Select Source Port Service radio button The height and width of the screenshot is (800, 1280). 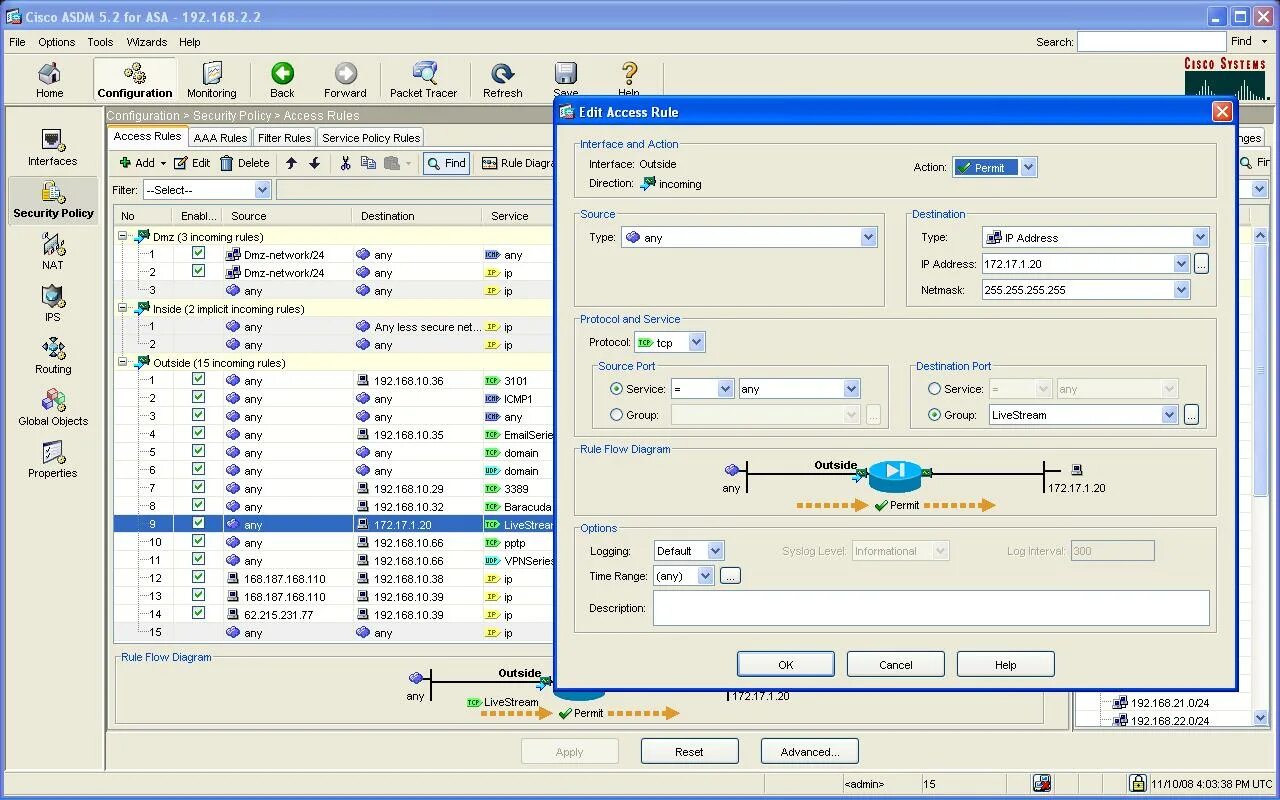[616, 389]
